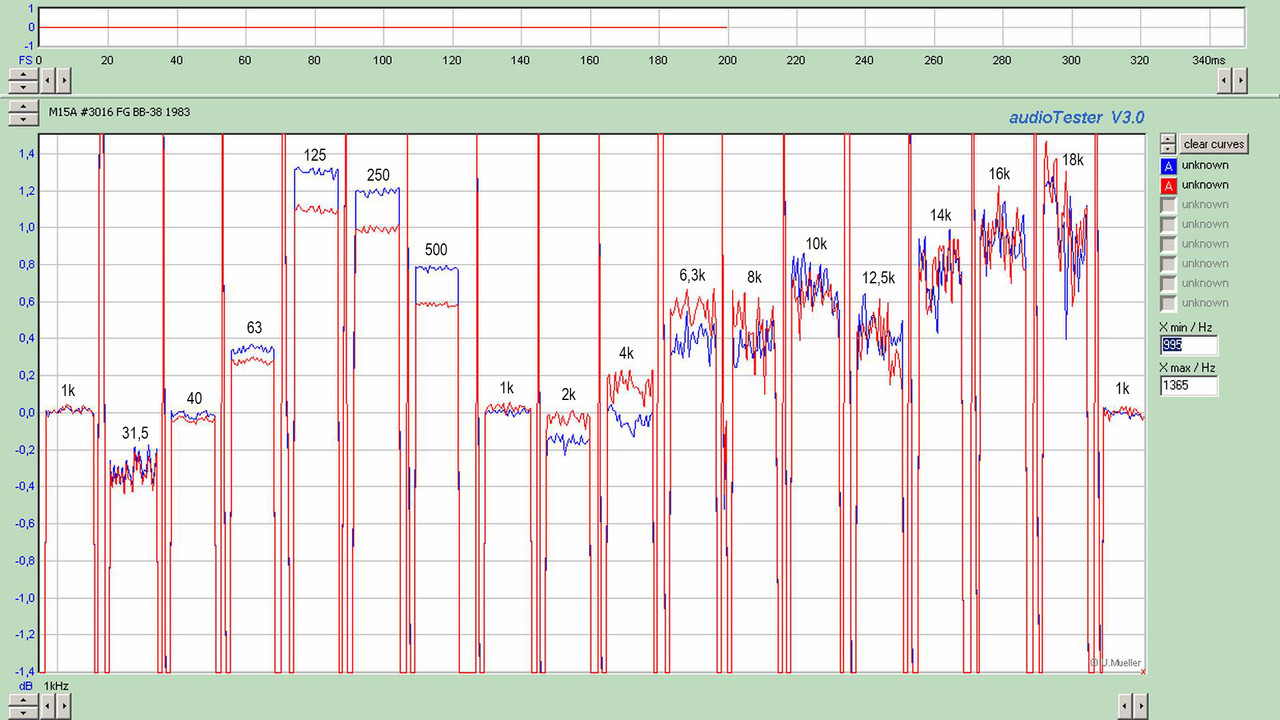1280x720 pixels.
Task: Click the audioTester V3.0 label
Action: [x=1076, y=117]
